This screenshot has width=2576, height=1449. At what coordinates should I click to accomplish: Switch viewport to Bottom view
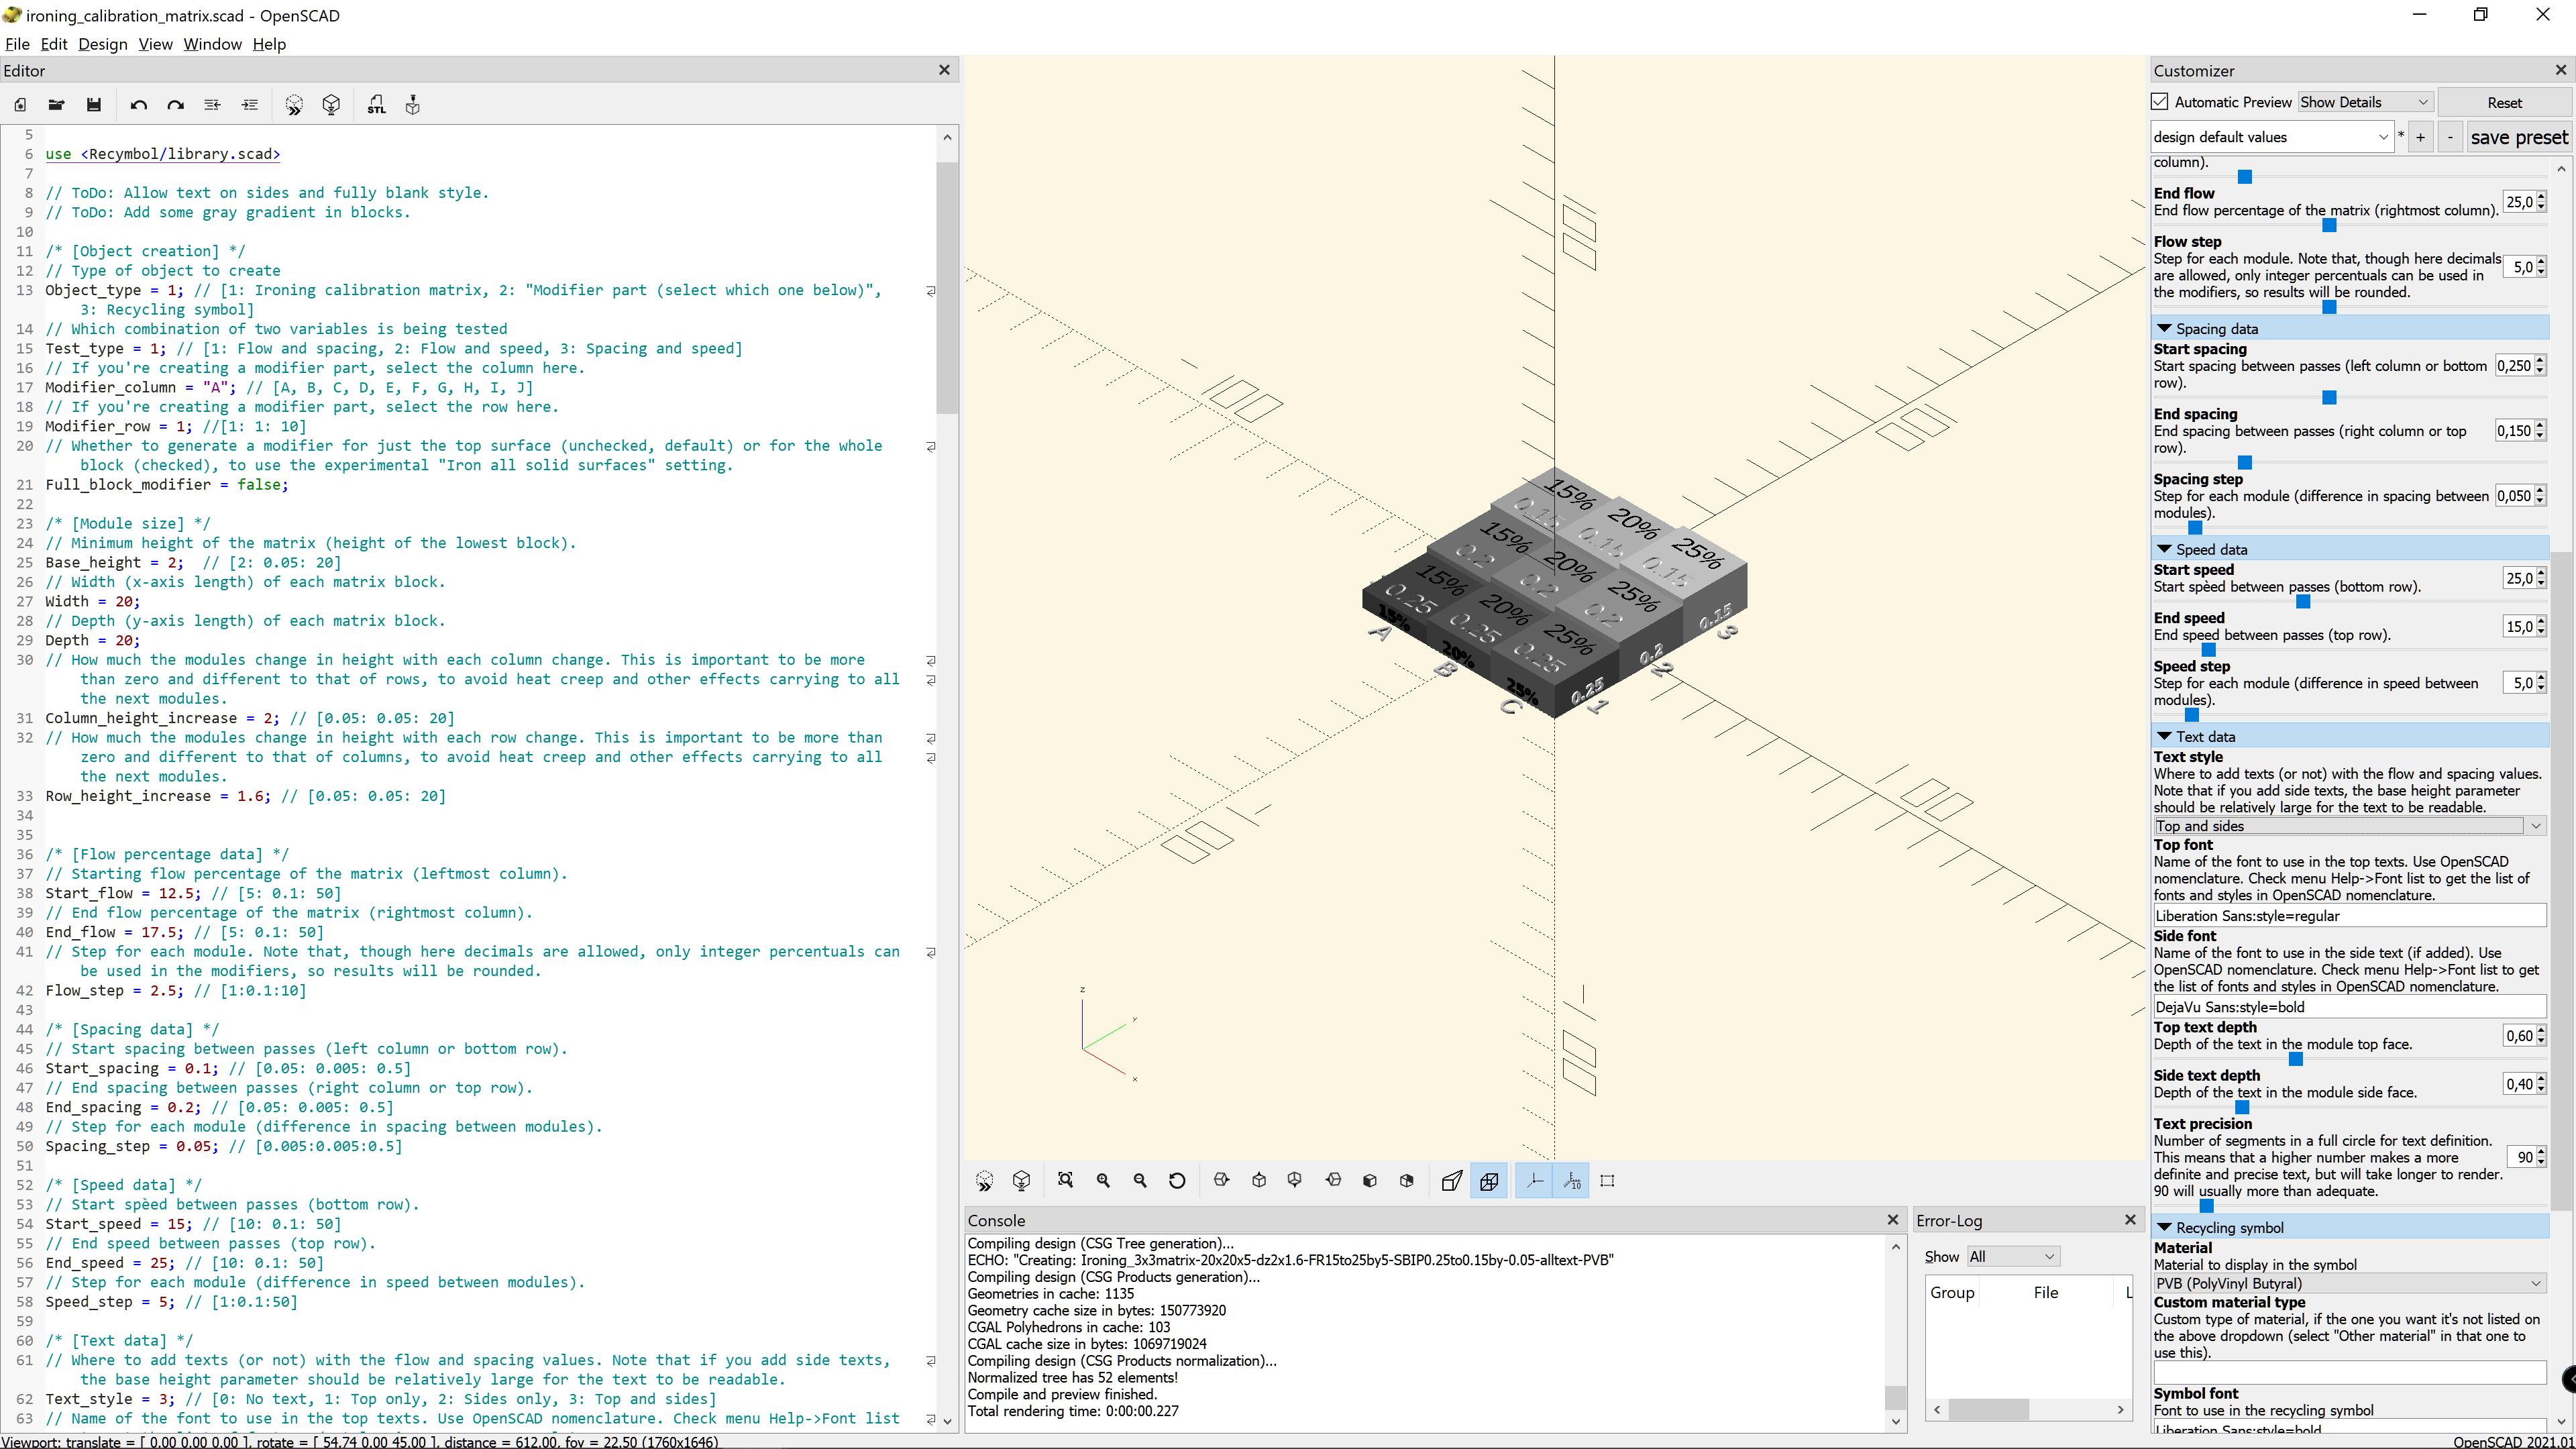pyautogui.click(x=1295, y=1181)
